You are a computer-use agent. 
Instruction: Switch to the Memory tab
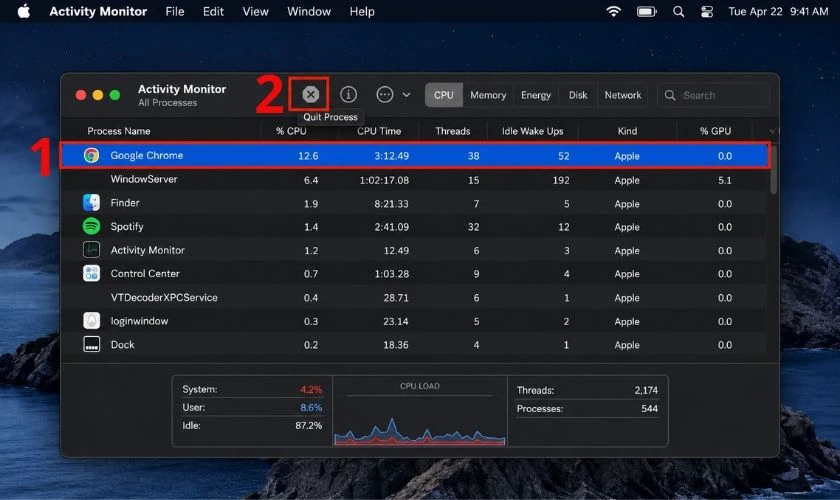point(488,95)
